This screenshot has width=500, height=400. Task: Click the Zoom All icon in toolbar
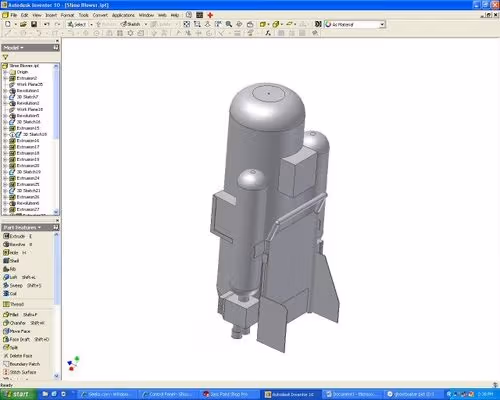tap(187, 24)
